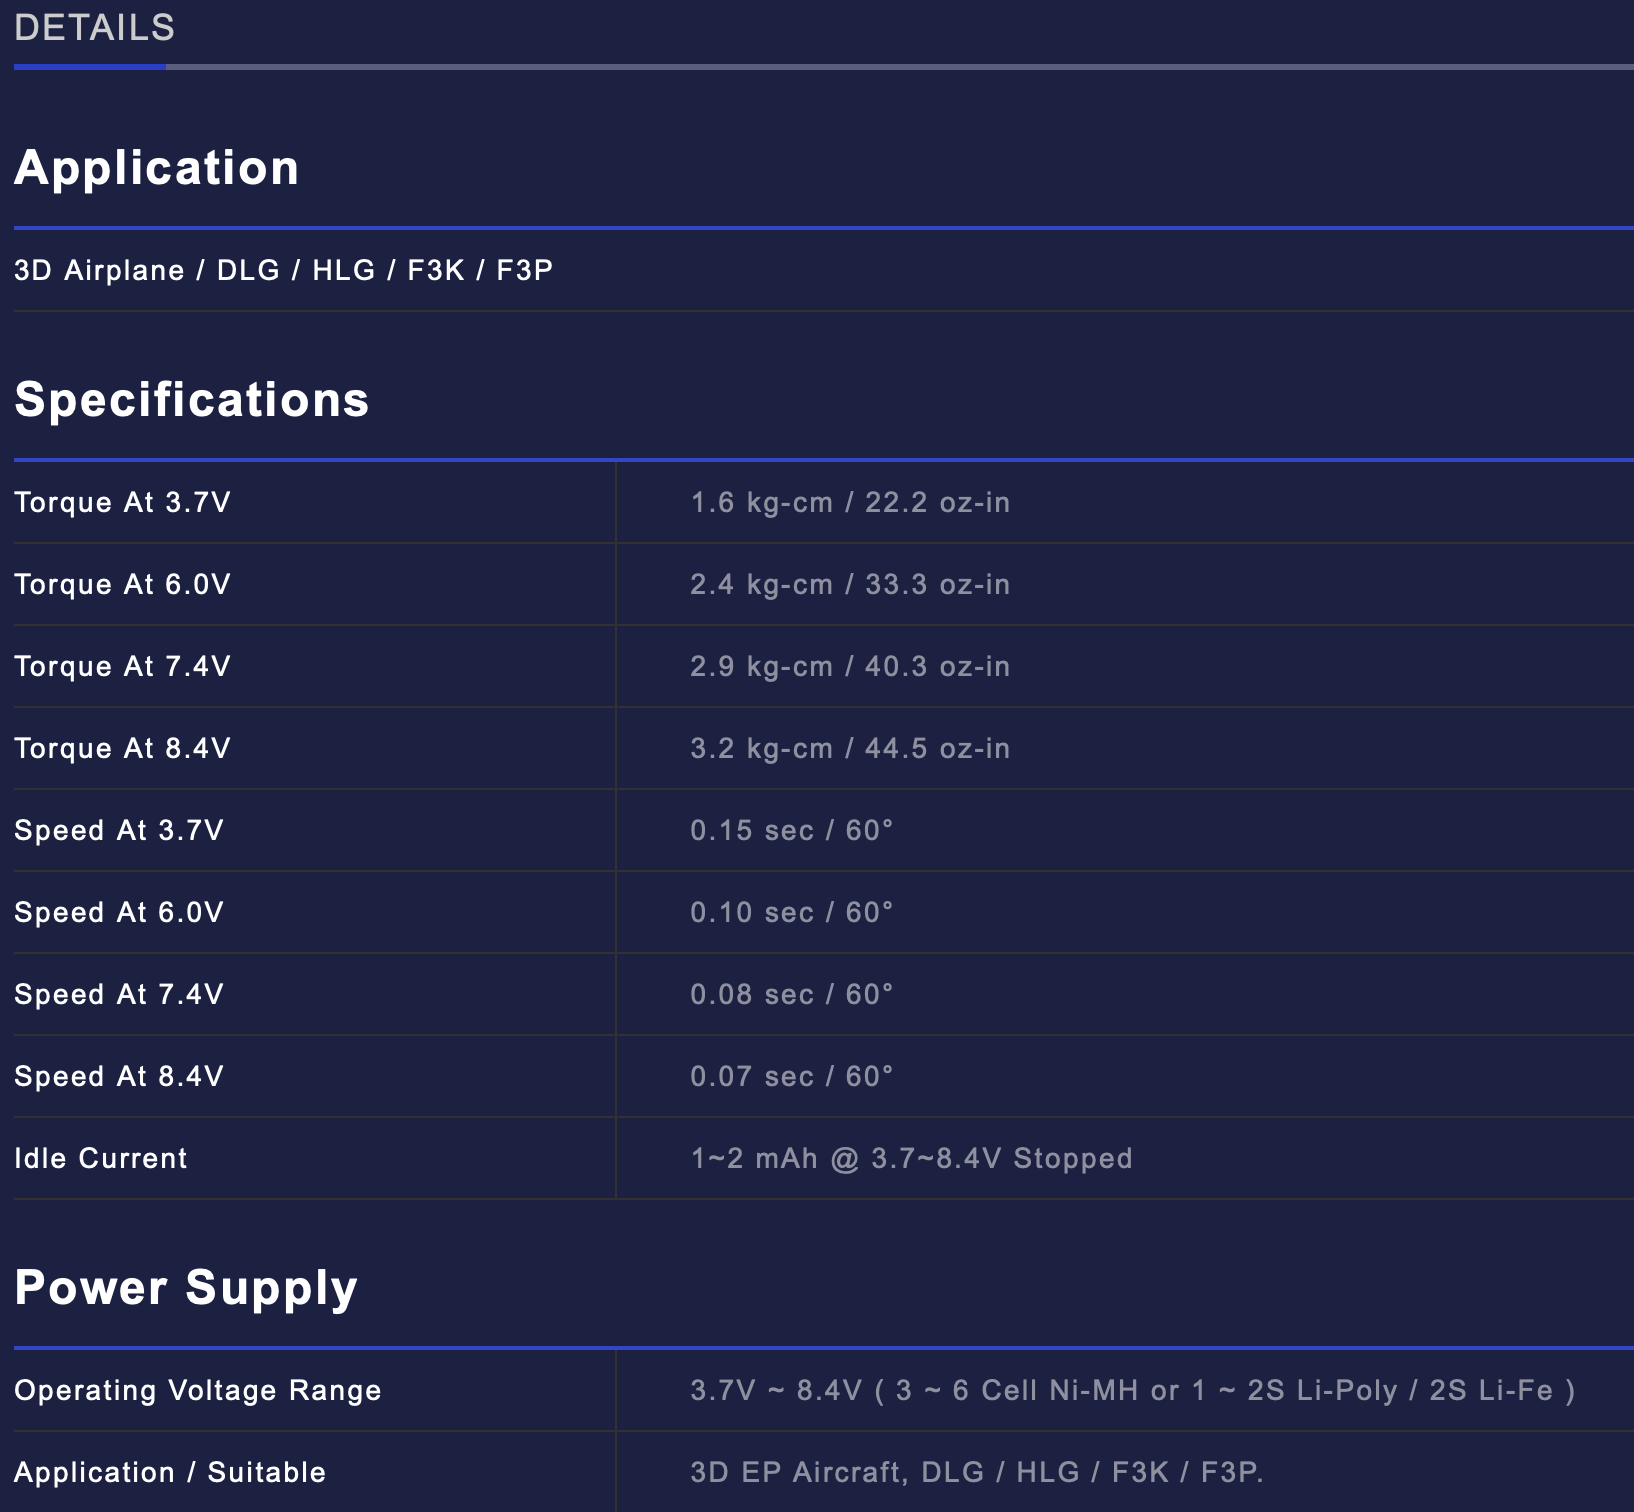Click the value '2.9 kg-cm / 40.3 oz-in'
1634x1512 pixels.
850,666
